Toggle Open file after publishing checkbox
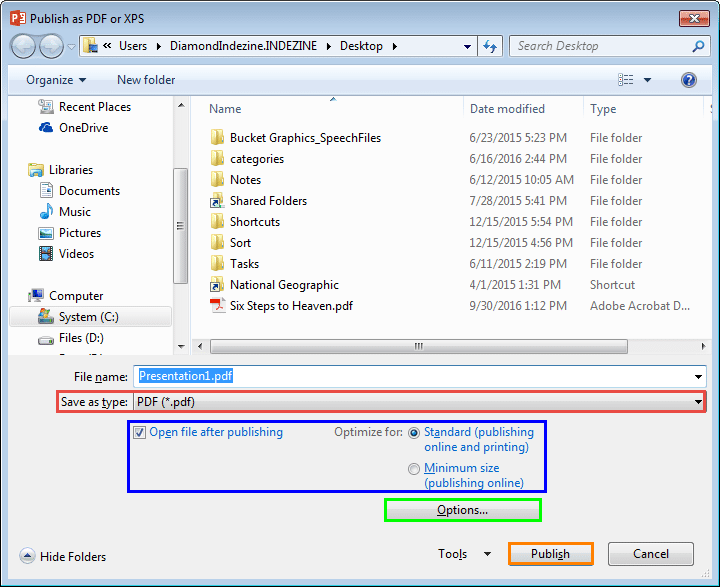This screenshot has width=720, height=587. 140,433
